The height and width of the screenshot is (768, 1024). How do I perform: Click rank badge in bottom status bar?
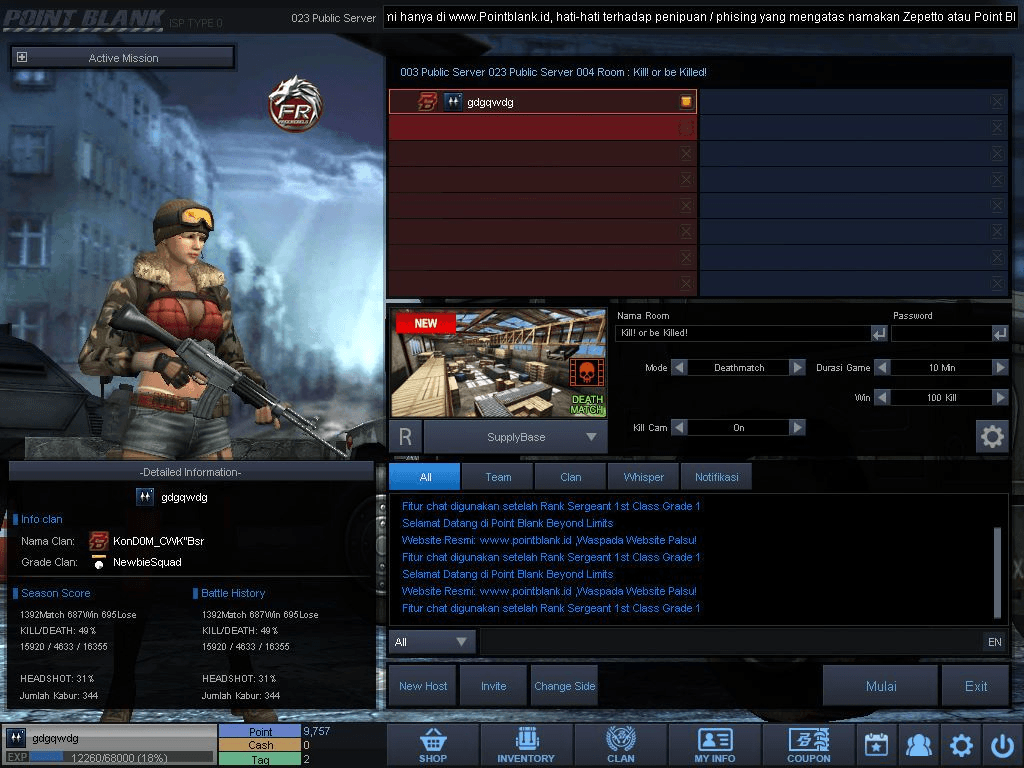tap(16, 738)
